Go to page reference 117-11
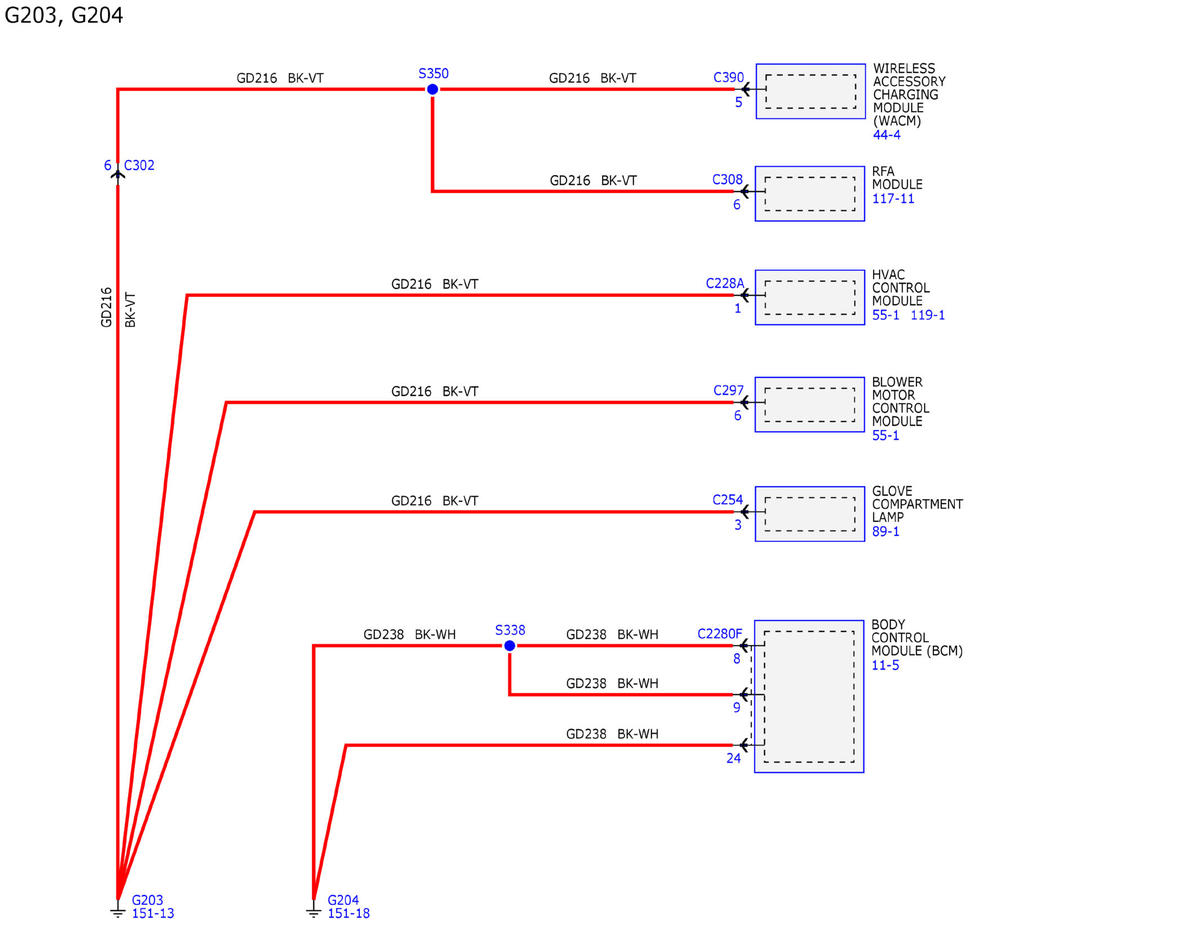The image size is (1200, 927). pos(893,199)
